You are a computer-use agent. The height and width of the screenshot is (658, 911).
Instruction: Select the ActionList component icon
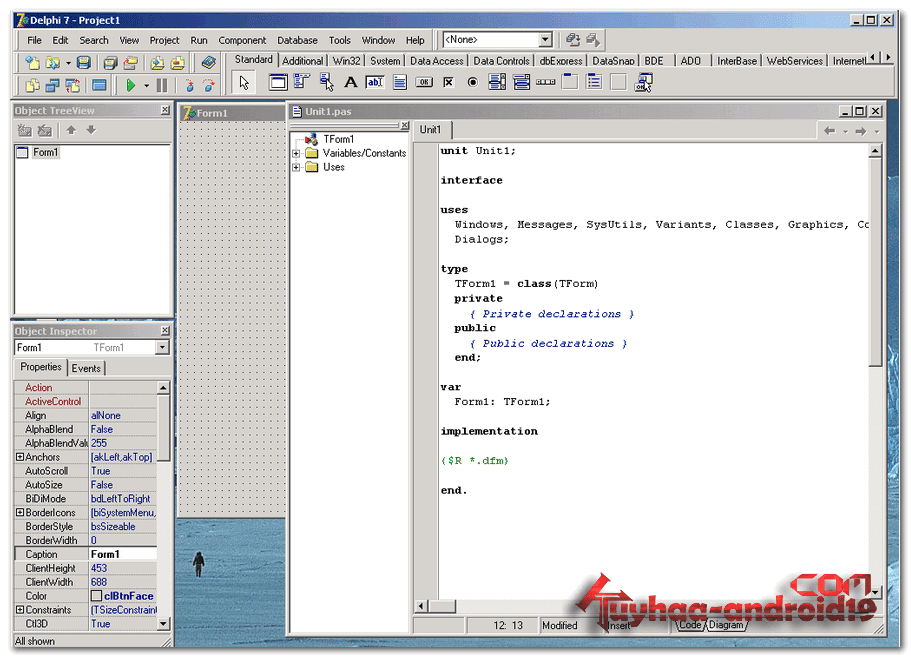pyautogui.click(x=644, y=82)
